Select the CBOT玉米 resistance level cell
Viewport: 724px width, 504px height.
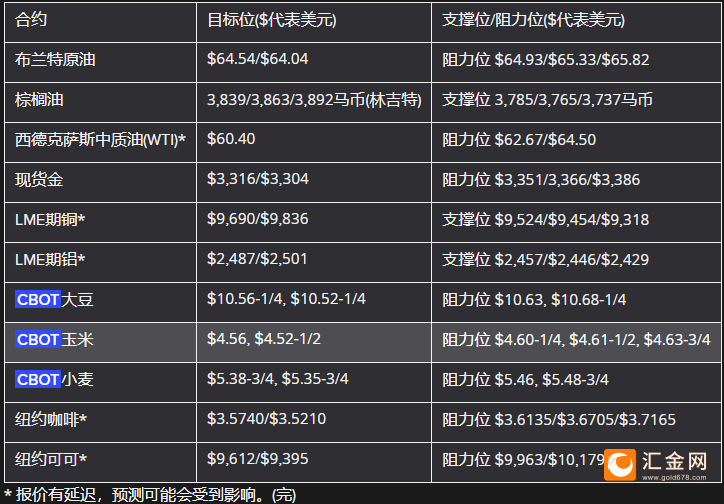[x=576, y=342]
